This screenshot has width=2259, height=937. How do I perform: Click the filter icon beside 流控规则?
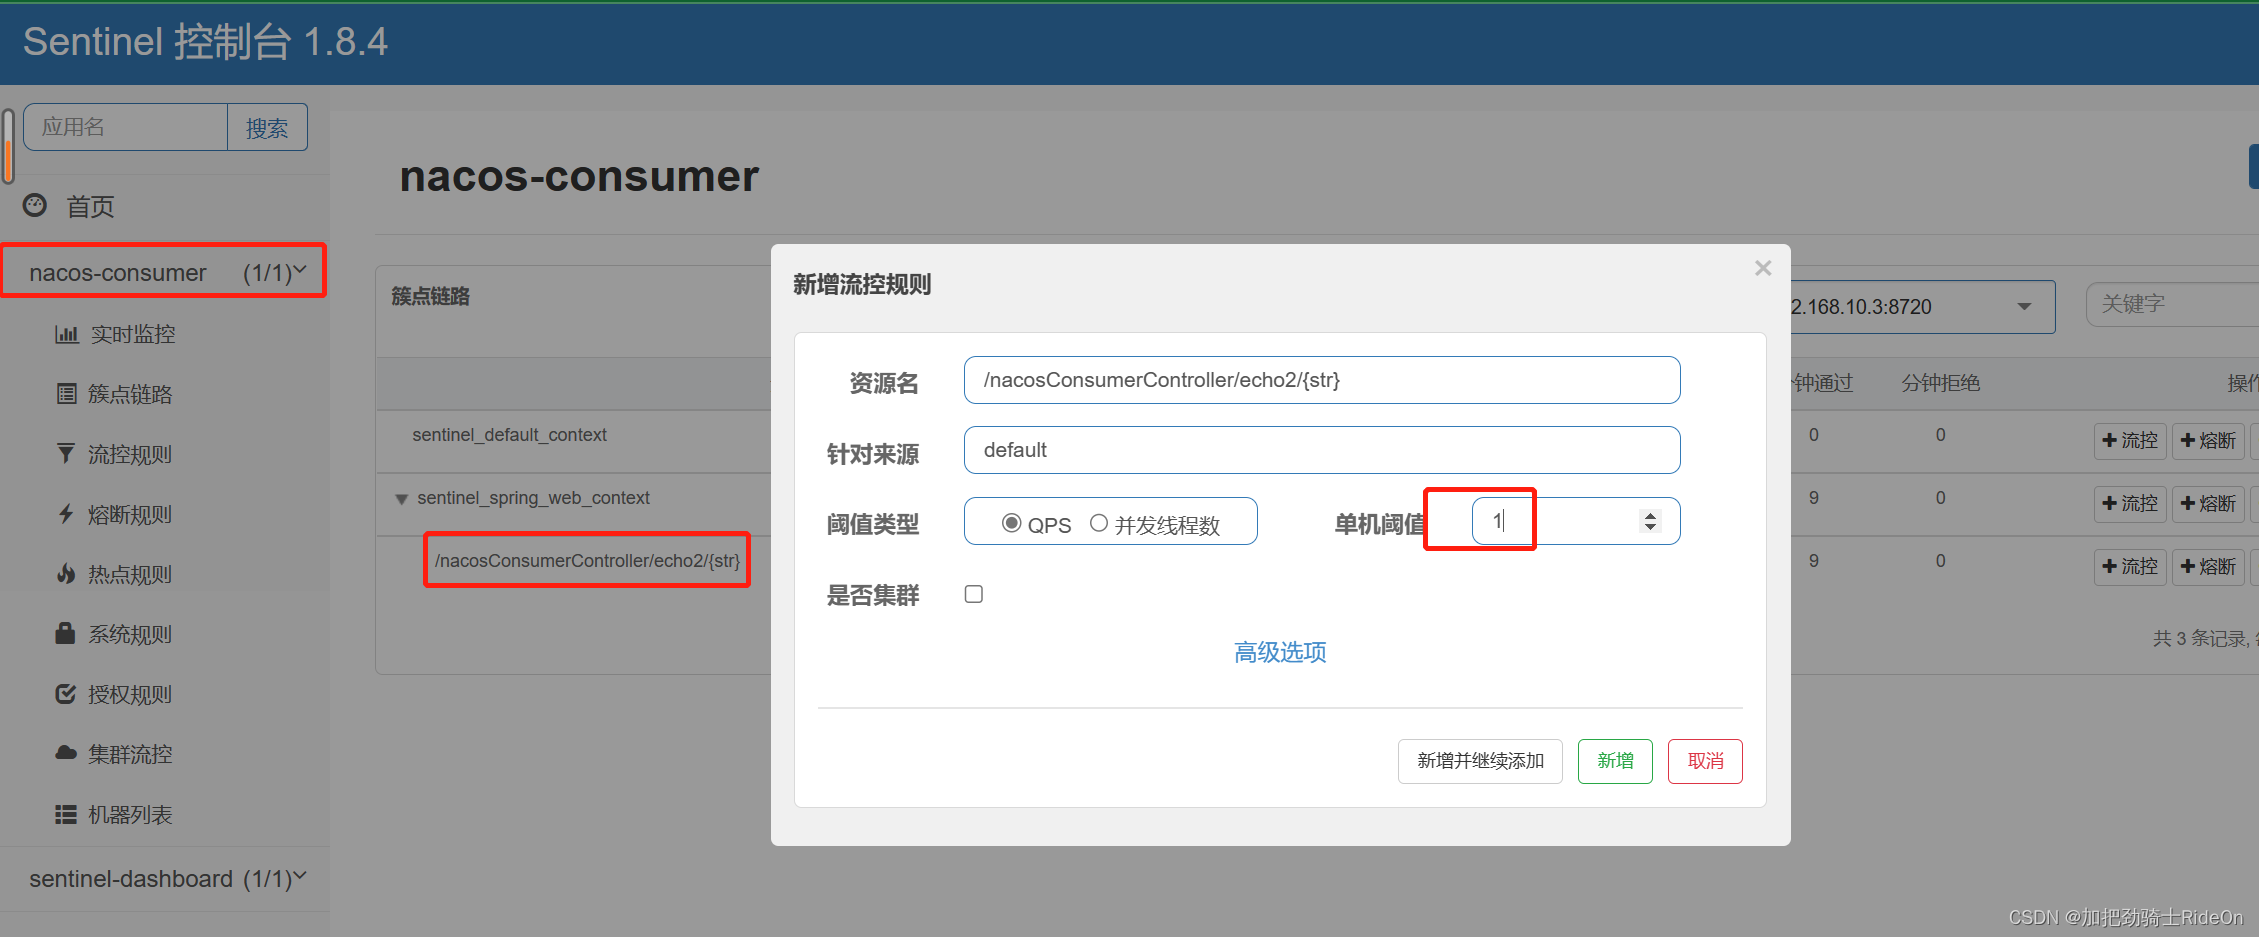(x=66, y=454)
